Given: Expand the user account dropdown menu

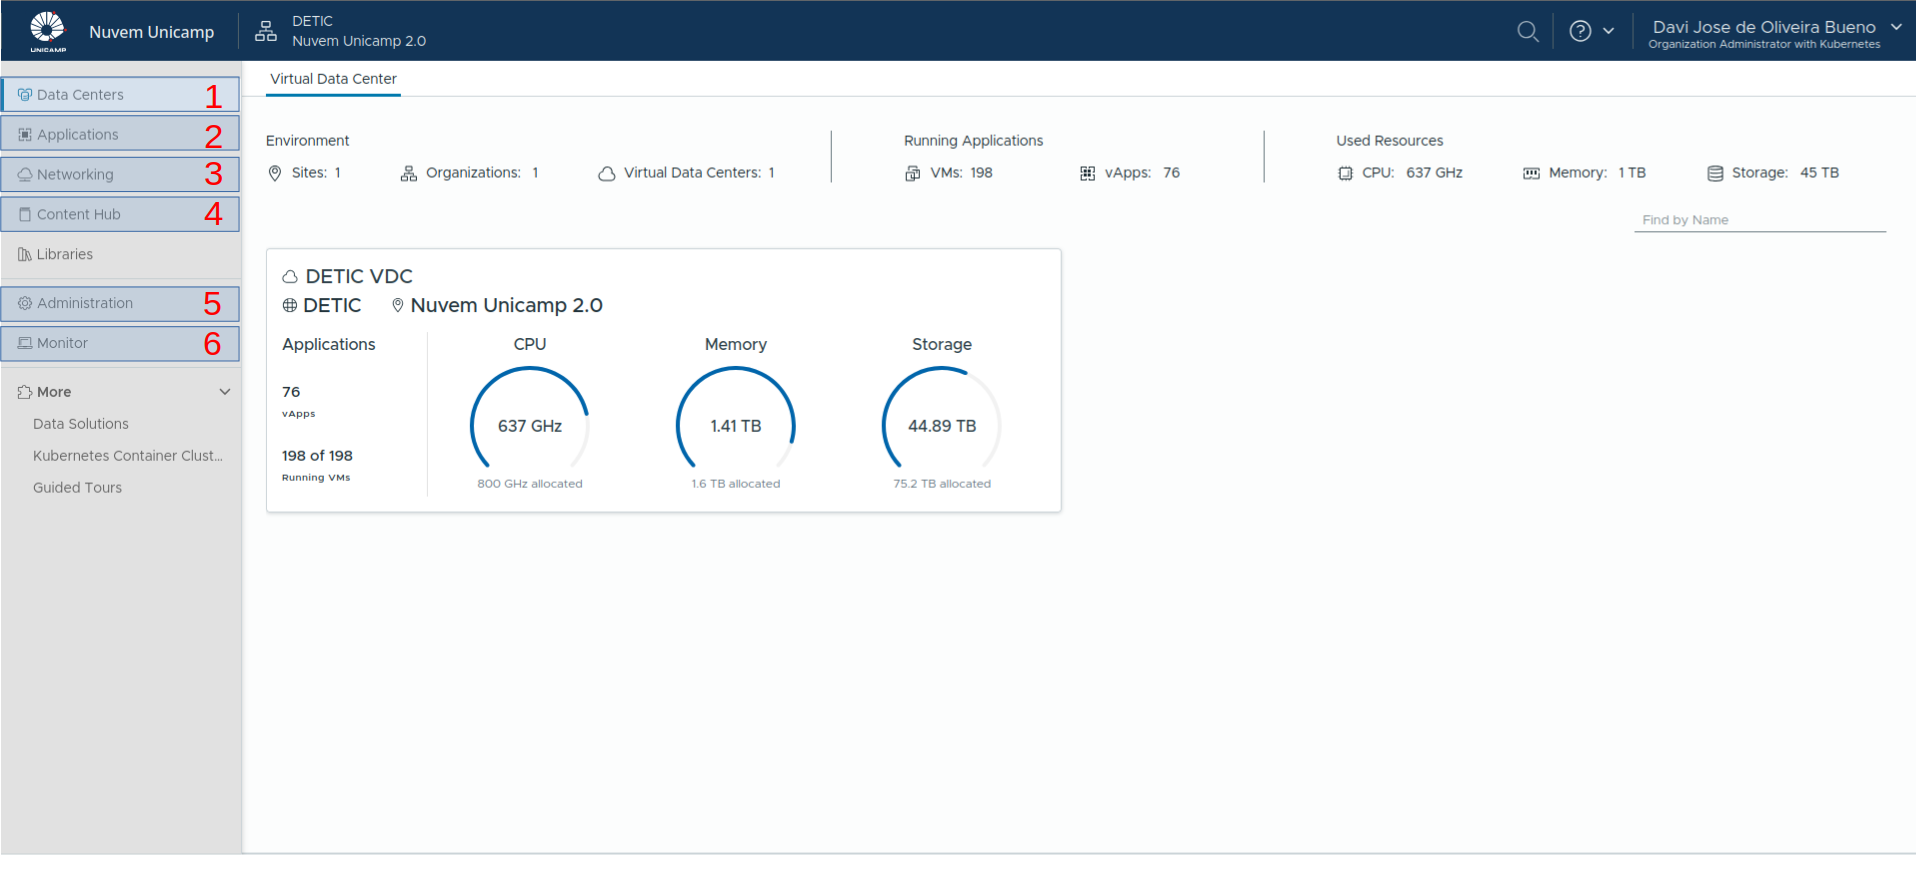Looking at the screenshot, I should tap(1896, 27).
